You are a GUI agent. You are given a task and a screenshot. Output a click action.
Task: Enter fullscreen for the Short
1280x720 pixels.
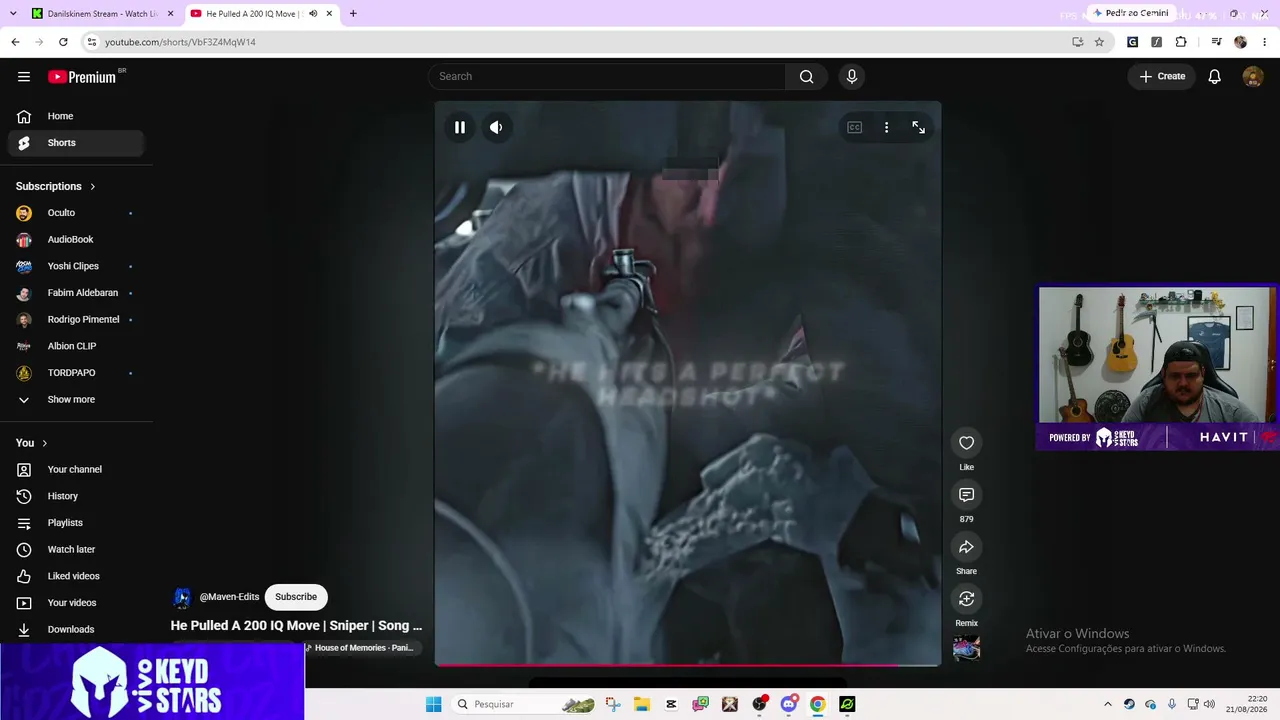[x=918, y=127]
